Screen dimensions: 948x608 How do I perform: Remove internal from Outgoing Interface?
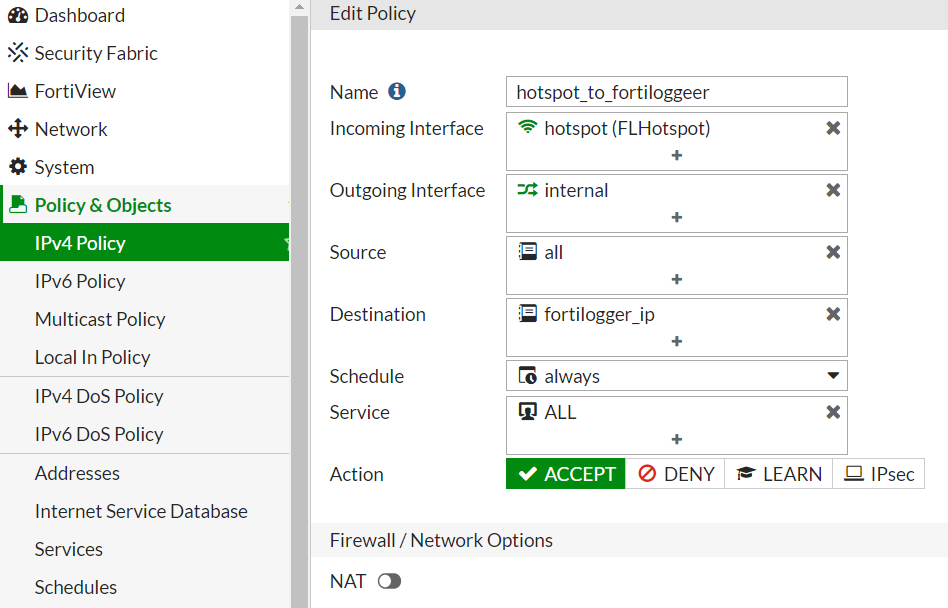click(833, 190)
